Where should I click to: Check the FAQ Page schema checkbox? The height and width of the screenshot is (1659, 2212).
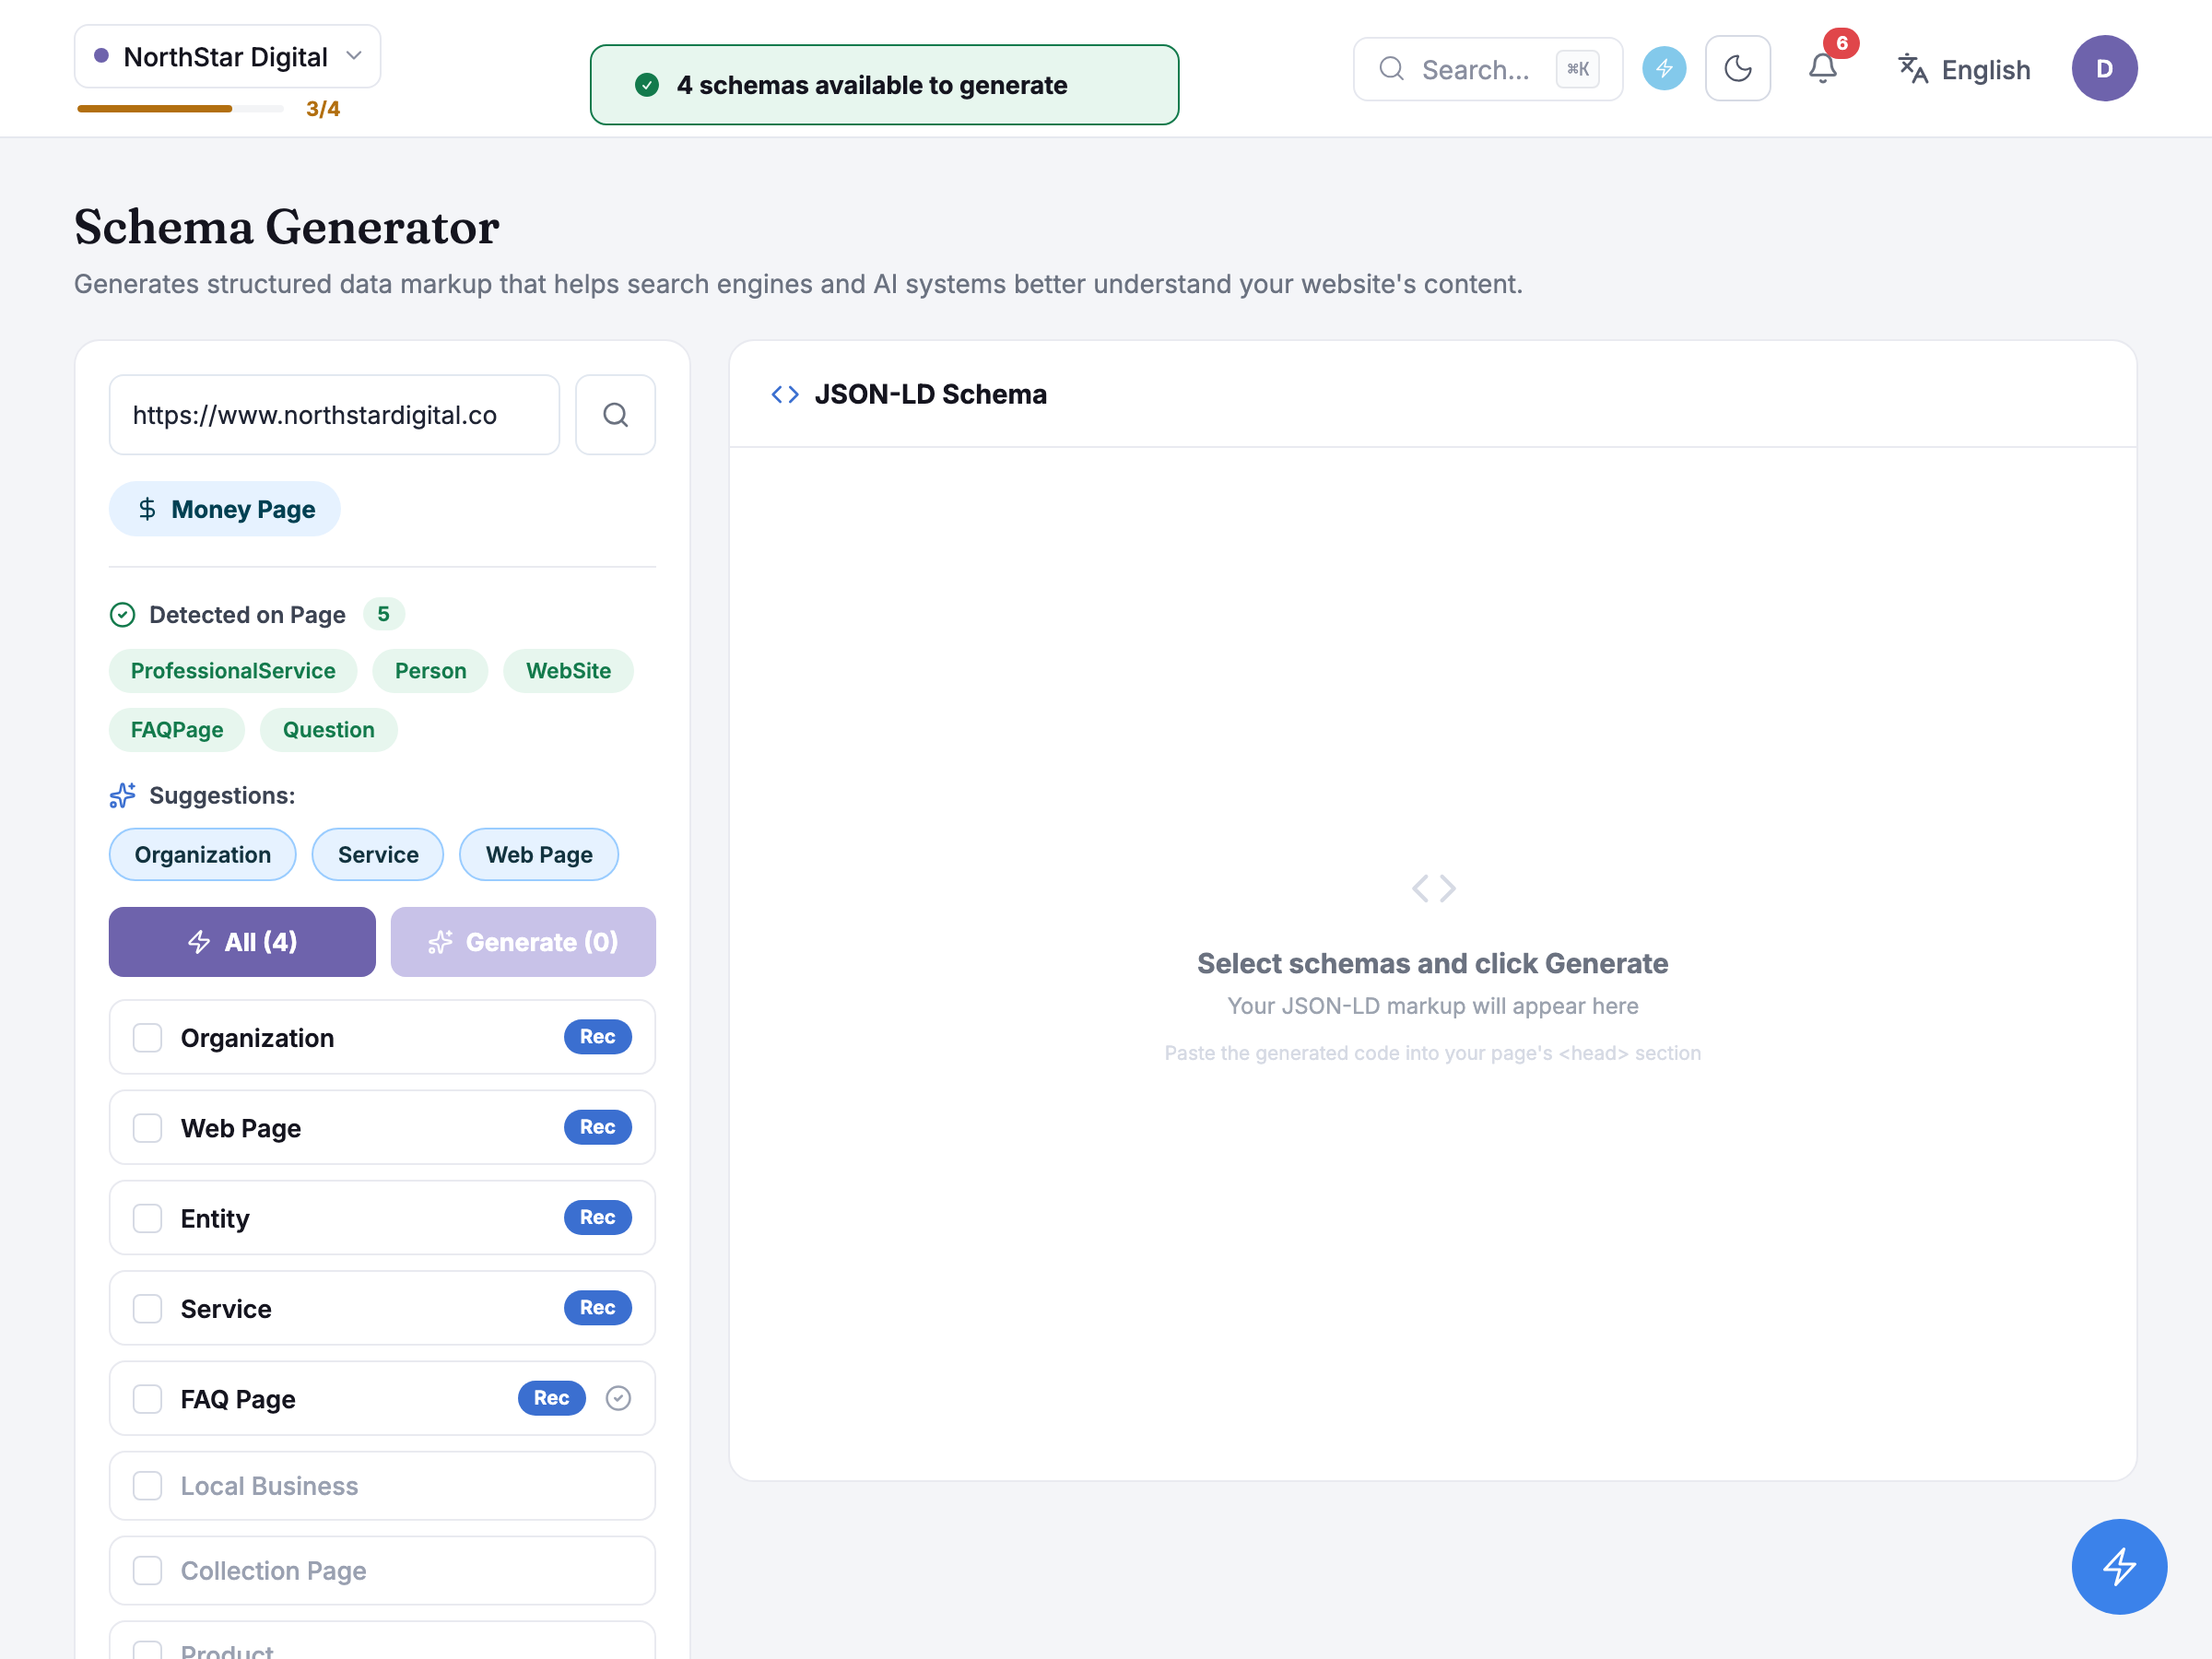148,1399
